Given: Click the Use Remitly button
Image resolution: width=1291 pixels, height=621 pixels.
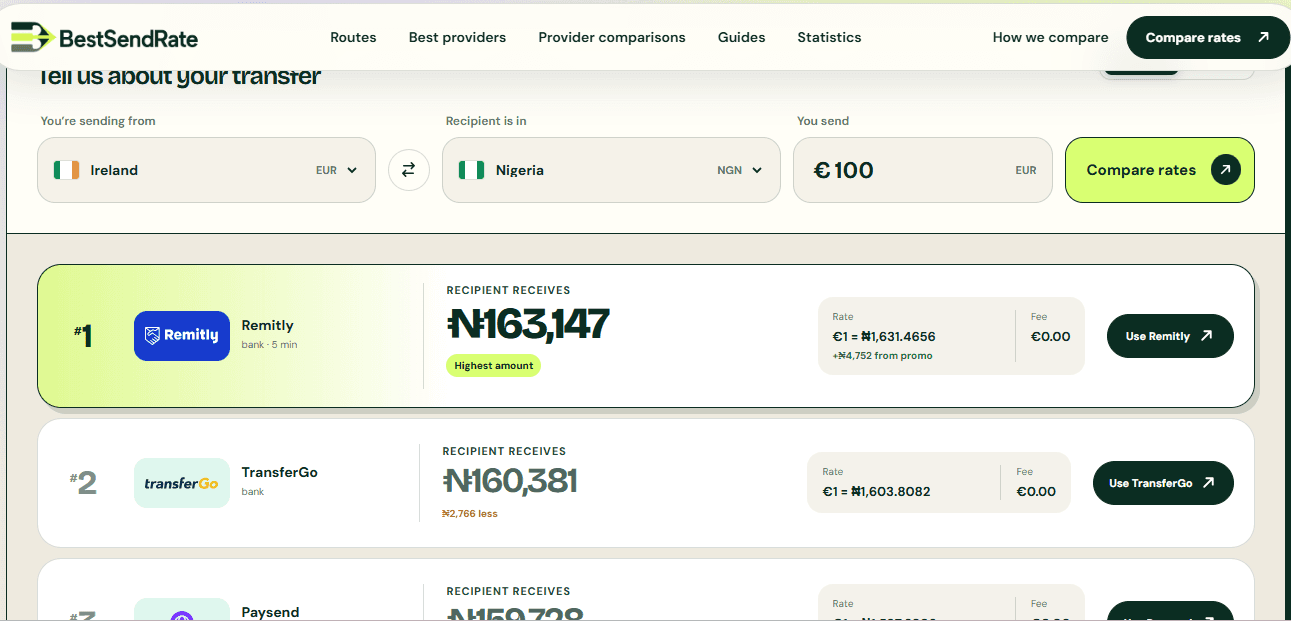Looking at the screenshot, I should point(1170,336).
